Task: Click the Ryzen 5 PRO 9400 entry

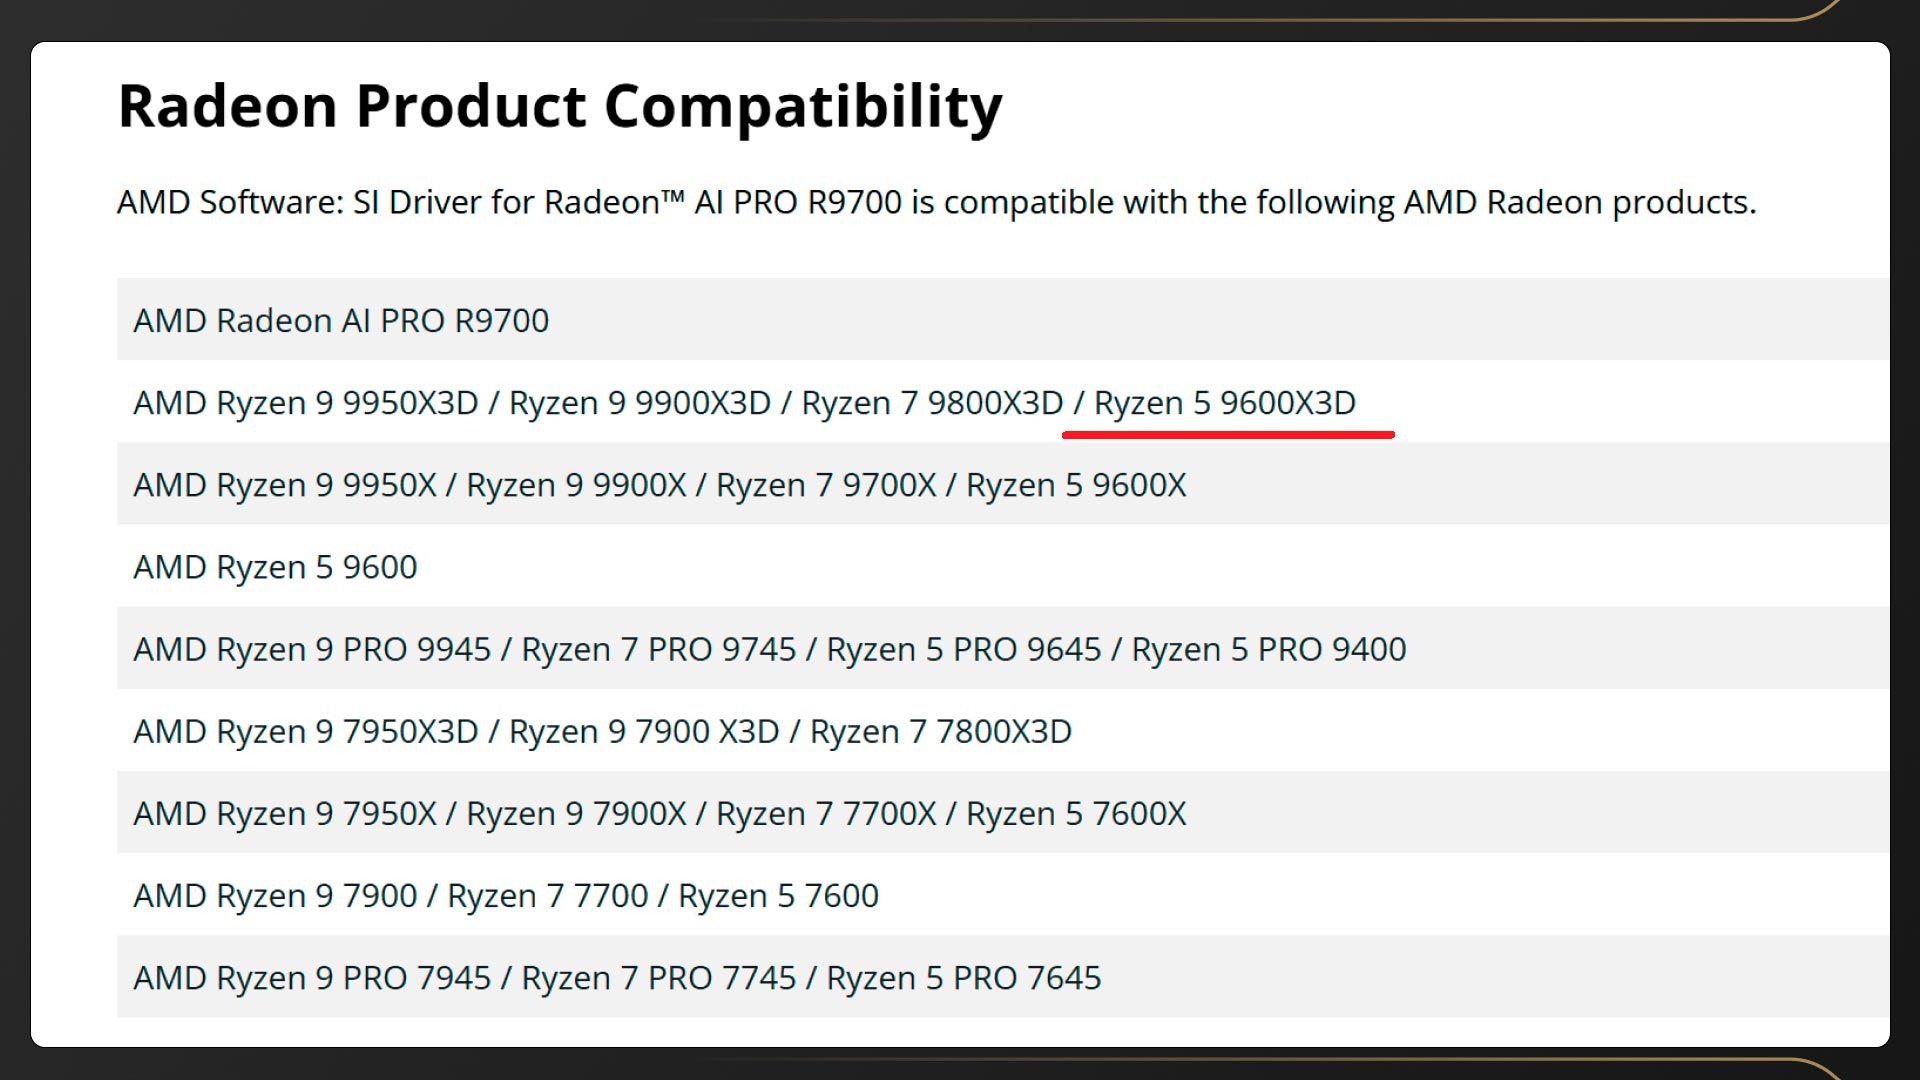Action: (x=1268, y=649)
